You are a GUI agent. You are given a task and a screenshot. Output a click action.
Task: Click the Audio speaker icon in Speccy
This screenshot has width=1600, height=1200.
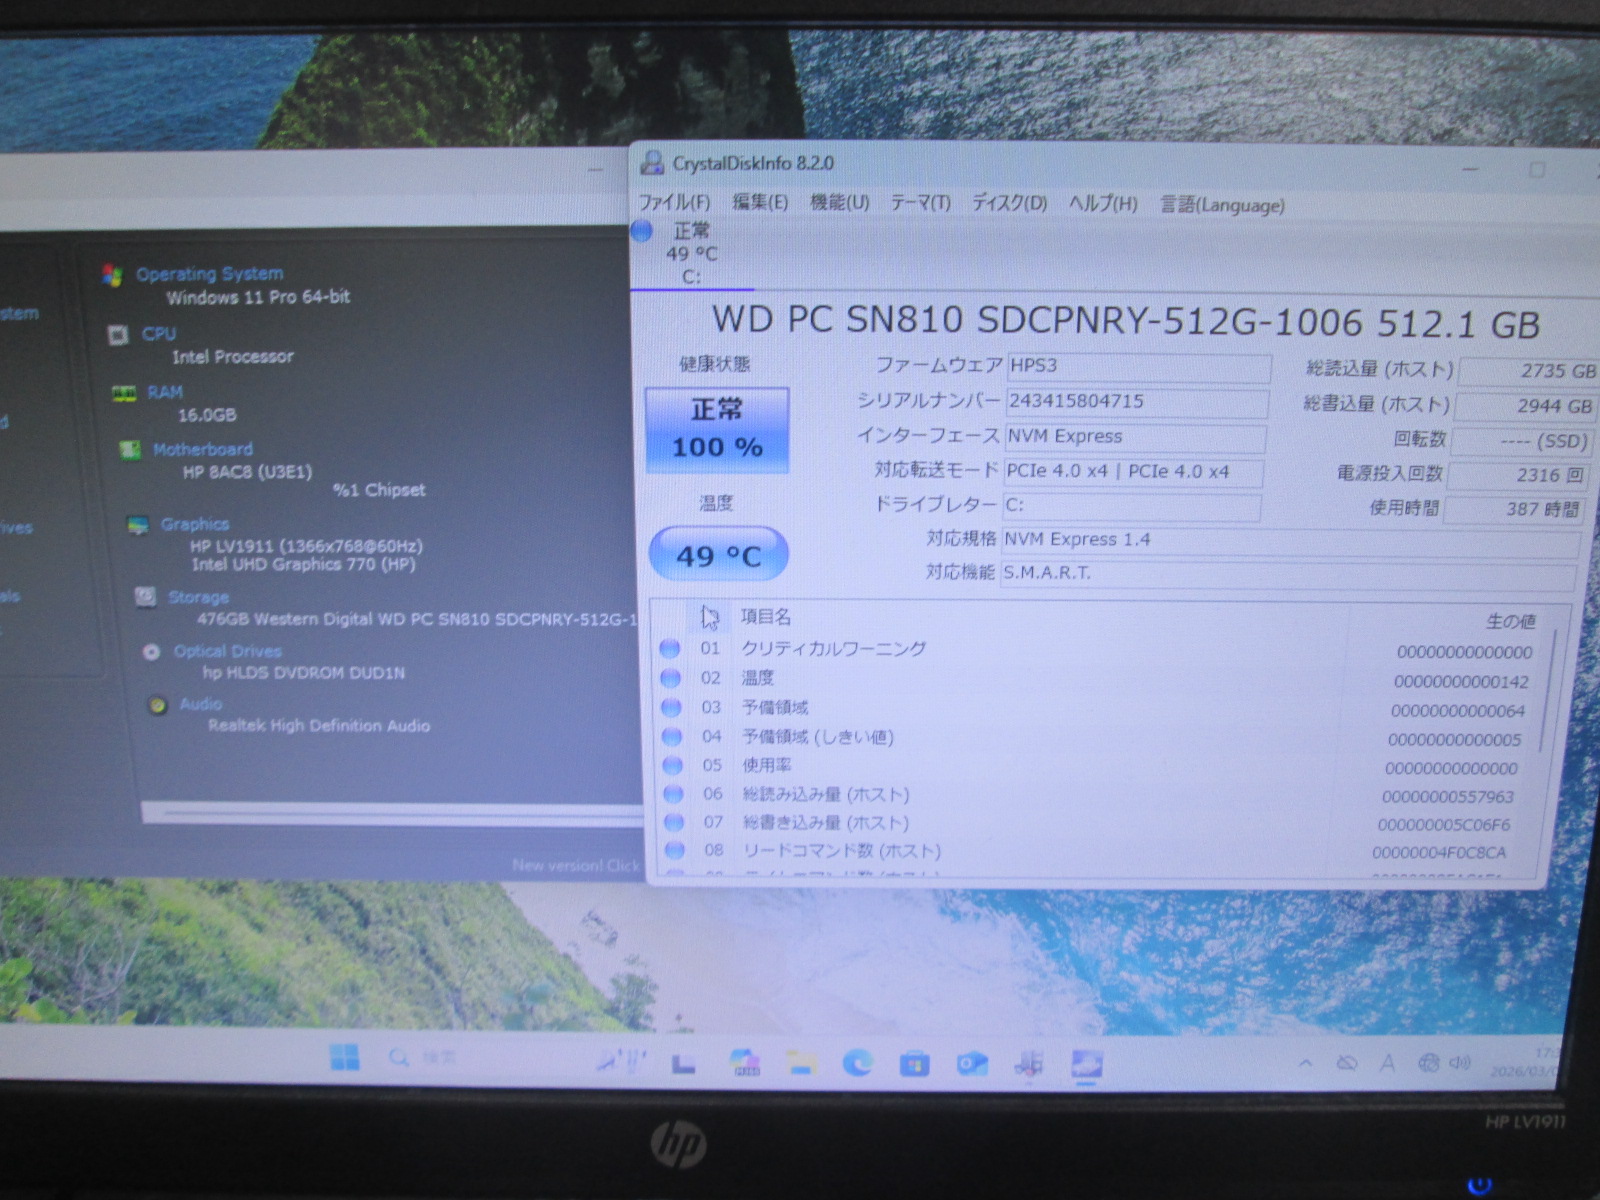click(x=157, y=705)
